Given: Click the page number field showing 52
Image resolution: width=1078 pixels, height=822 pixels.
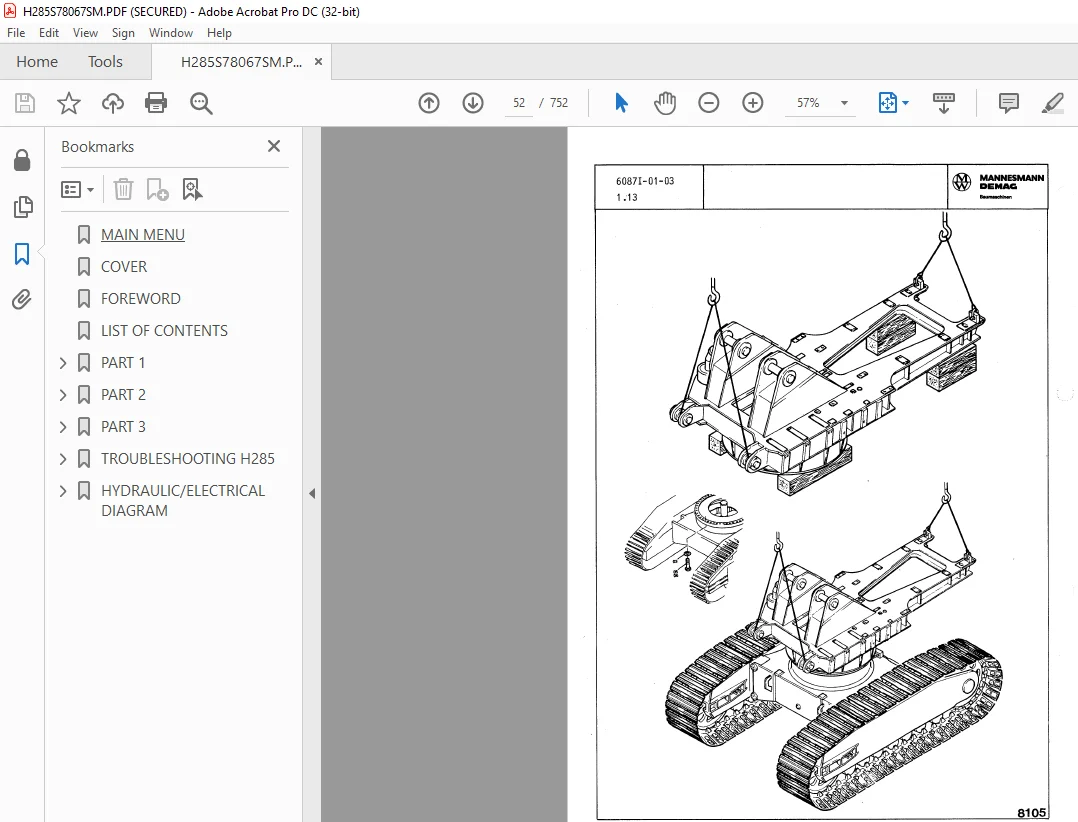Looking at the screenshot, I should (x=519, y=103).
